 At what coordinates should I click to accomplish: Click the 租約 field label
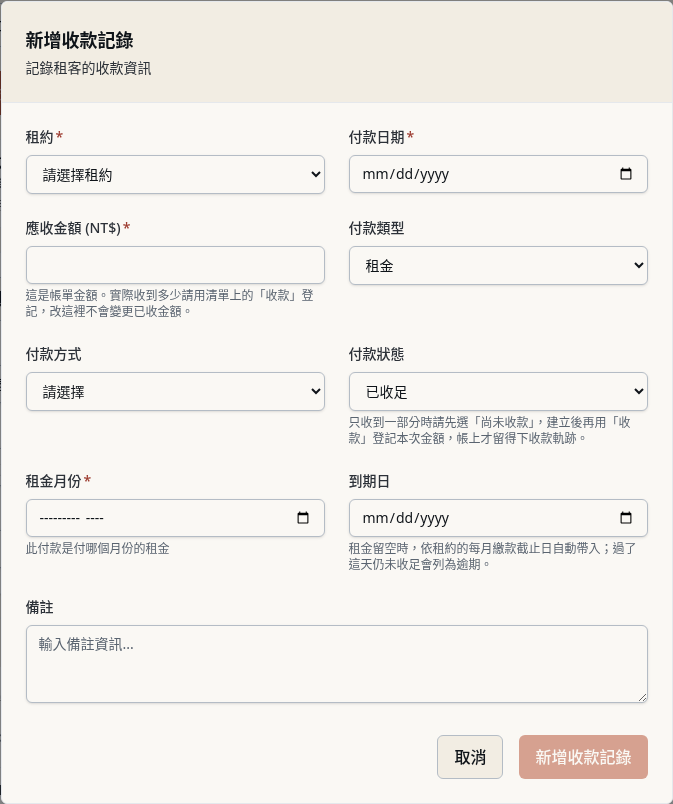39,137
